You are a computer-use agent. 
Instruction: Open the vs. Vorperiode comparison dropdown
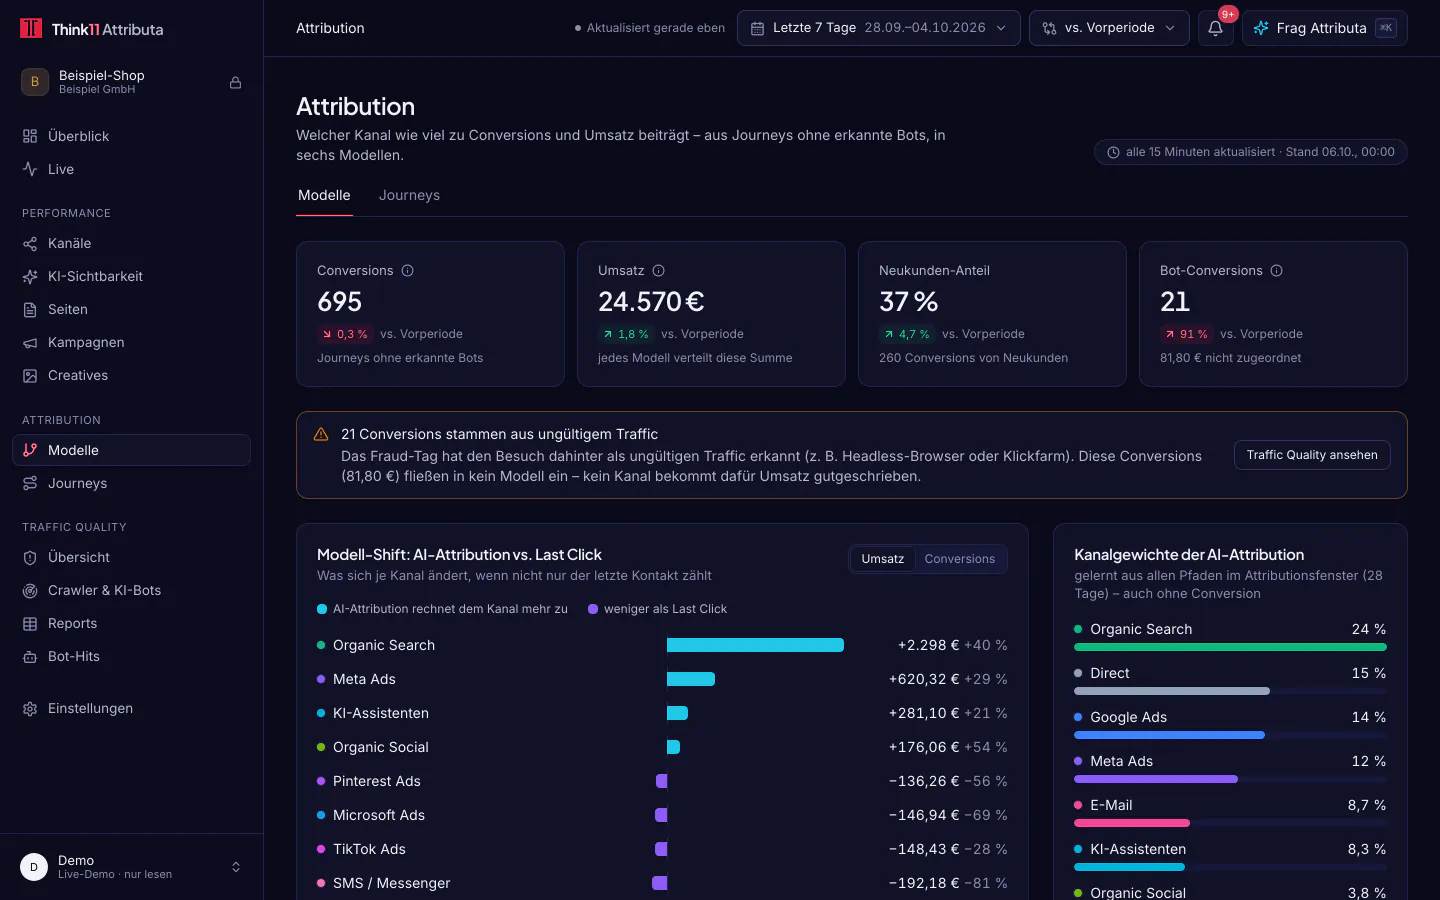1109,28
